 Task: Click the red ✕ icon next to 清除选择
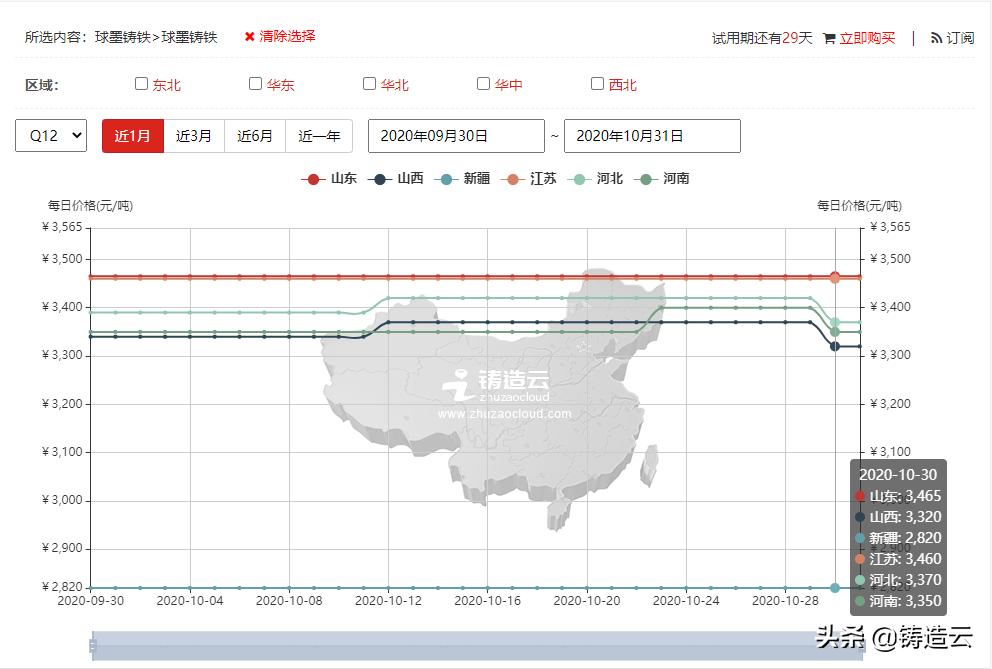tap(249, 35)
